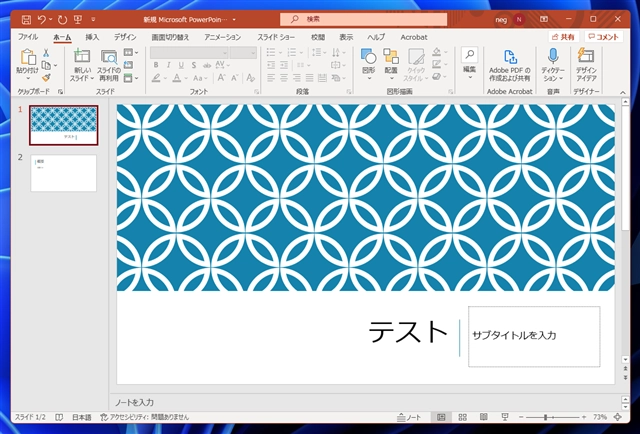
Task: Switch to the アニメーション tab
Action: click(x=222, y=37)
